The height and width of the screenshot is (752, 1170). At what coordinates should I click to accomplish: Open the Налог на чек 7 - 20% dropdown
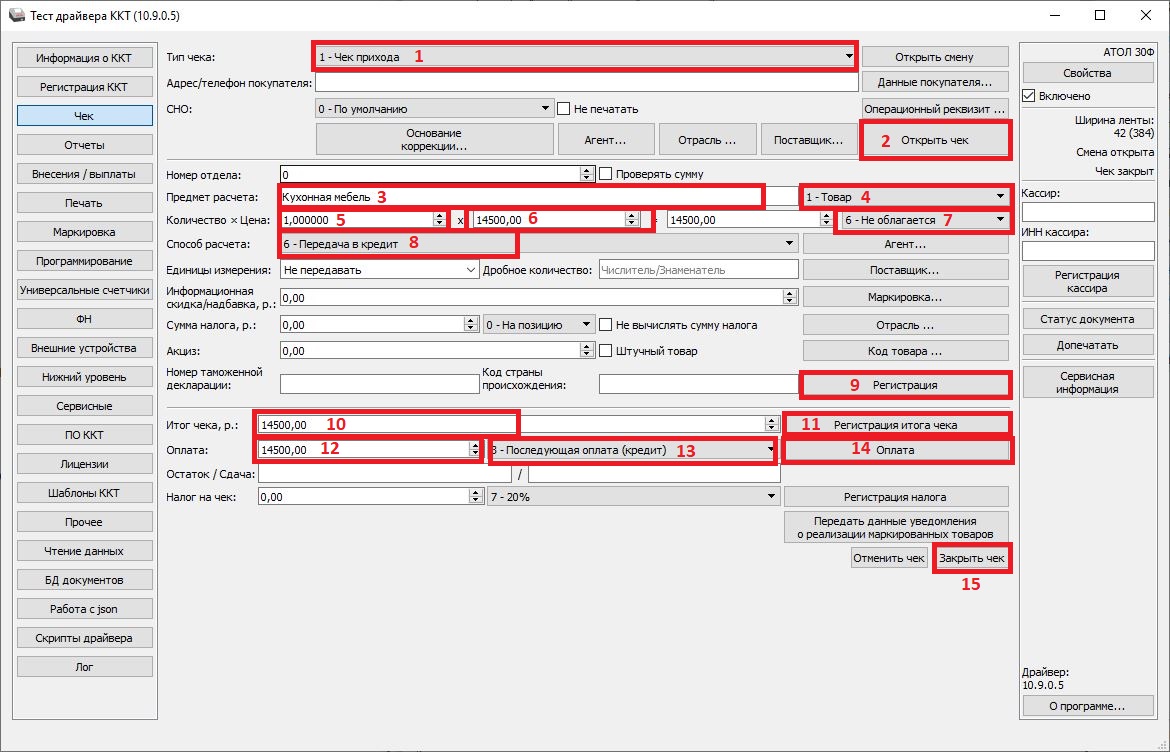click(x=771, y=496)
